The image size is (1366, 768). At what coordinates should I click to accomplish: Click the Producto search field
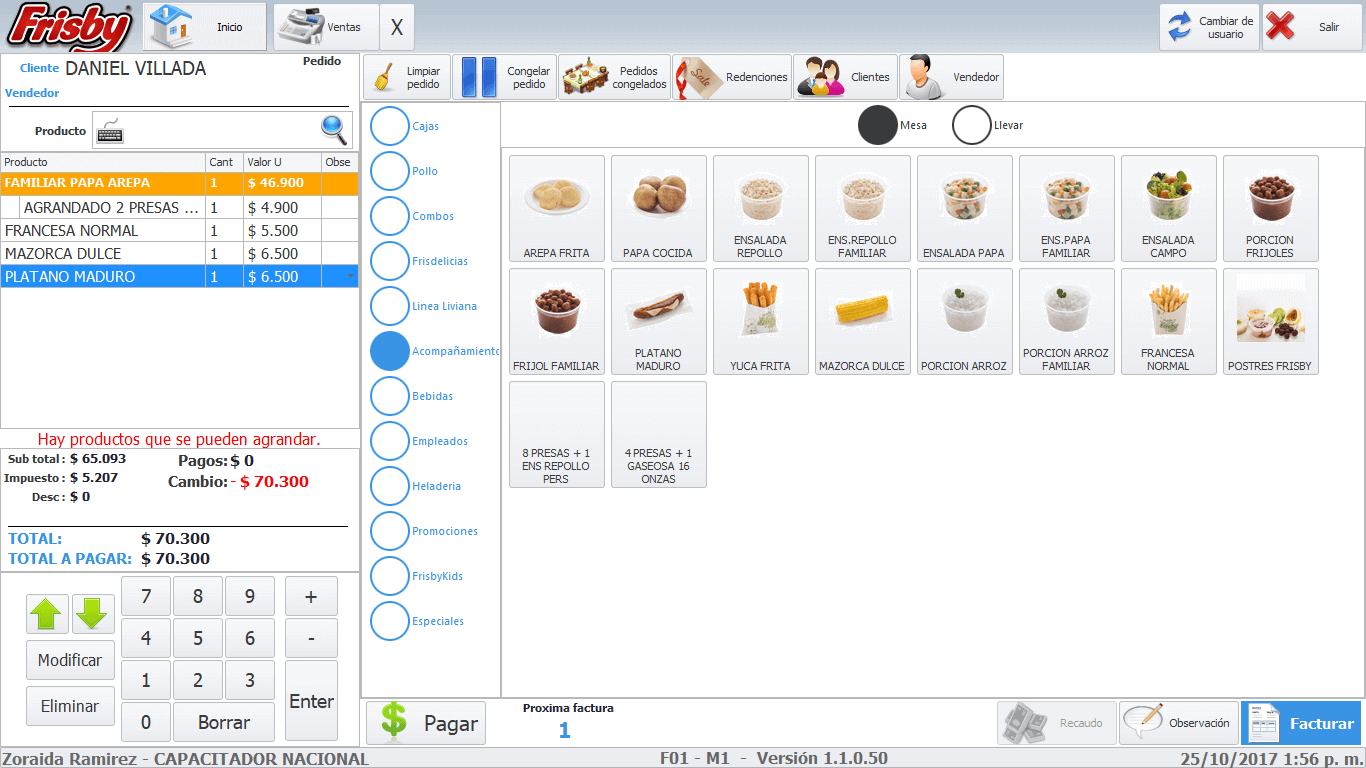pos(222,131)
